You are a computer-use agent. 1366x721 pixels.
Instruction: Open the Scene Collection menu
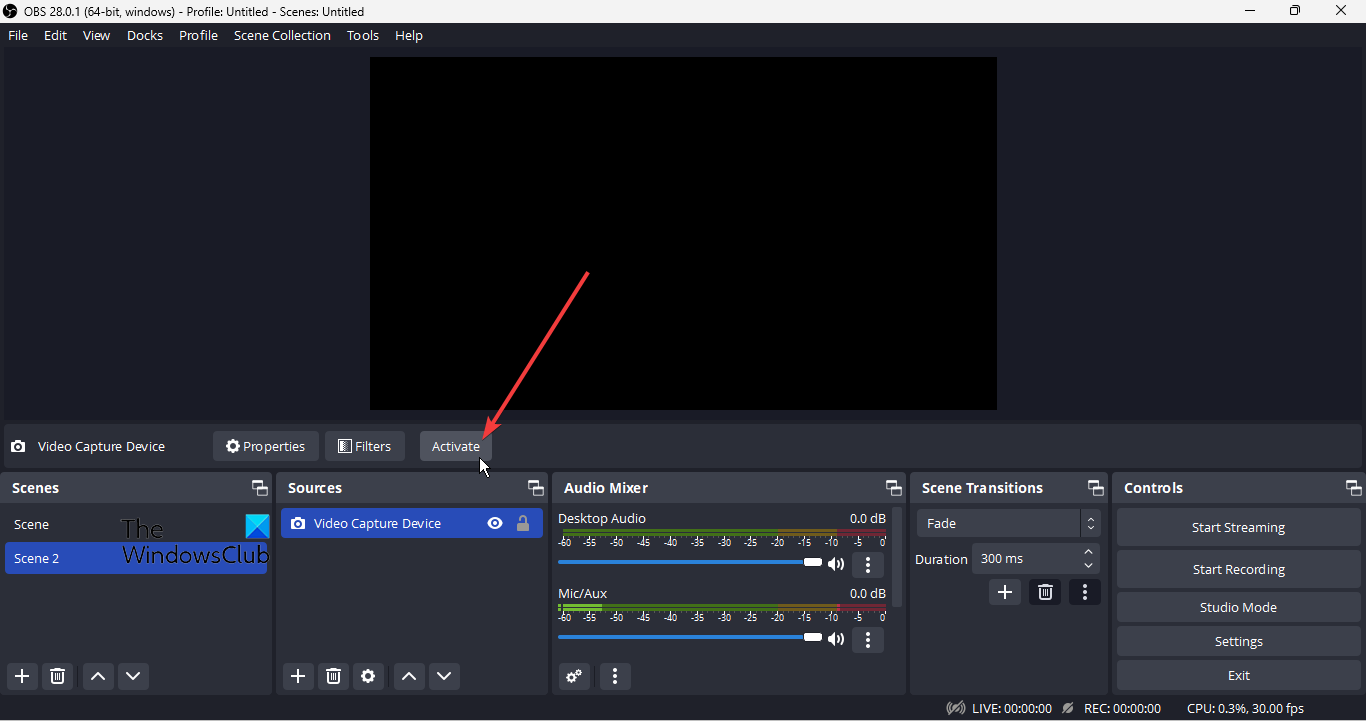click(x=282, y=35)
